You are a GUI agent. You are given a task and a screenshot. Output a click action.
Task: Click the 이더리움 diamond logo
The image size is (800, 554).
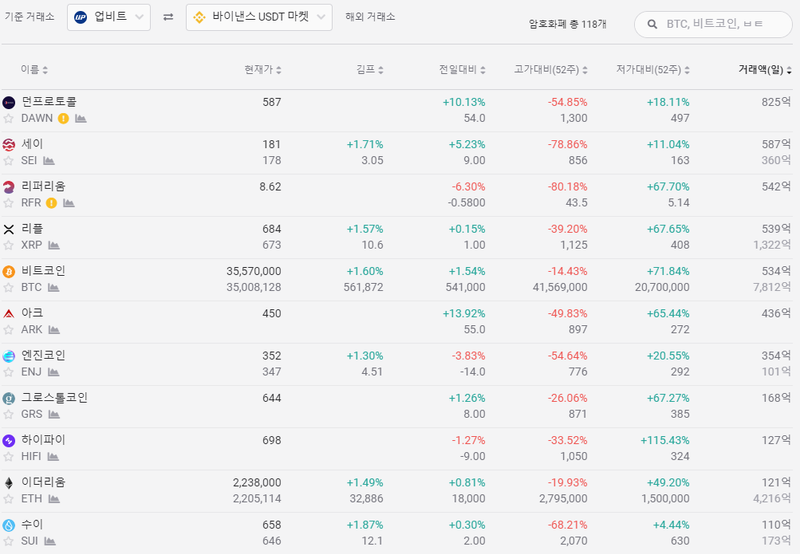tap(9, 483)
